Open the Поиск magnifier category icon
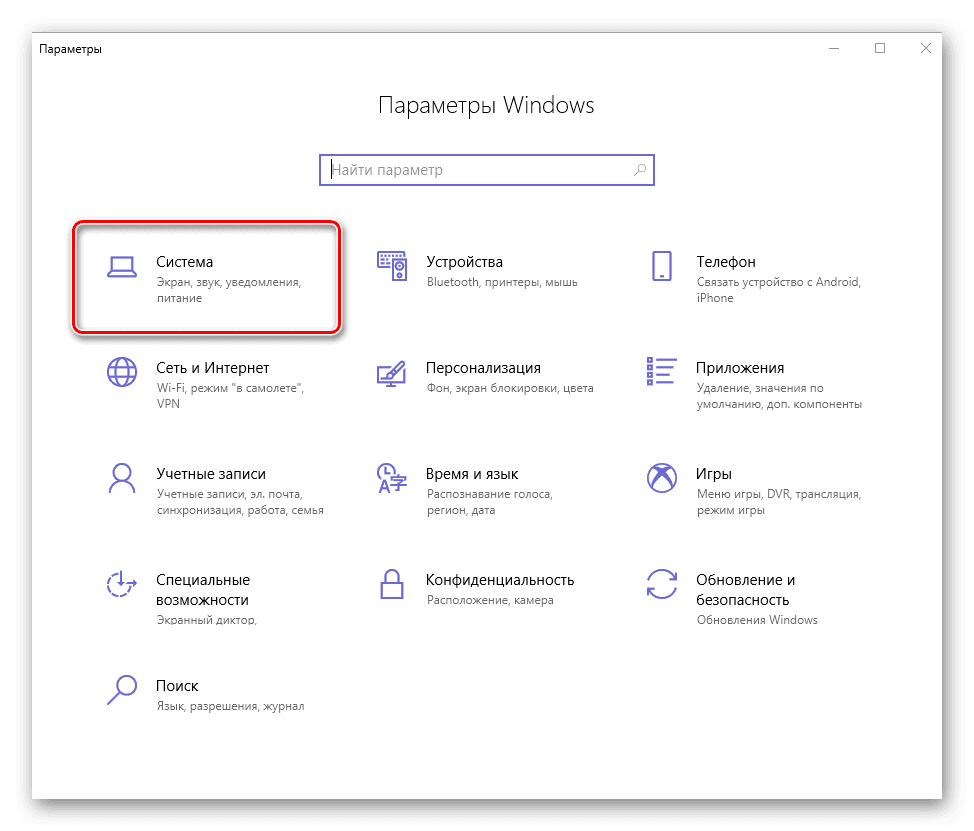The height and width of the screenshot is (831, 974). pyautogui.click(x=122, y=690)
